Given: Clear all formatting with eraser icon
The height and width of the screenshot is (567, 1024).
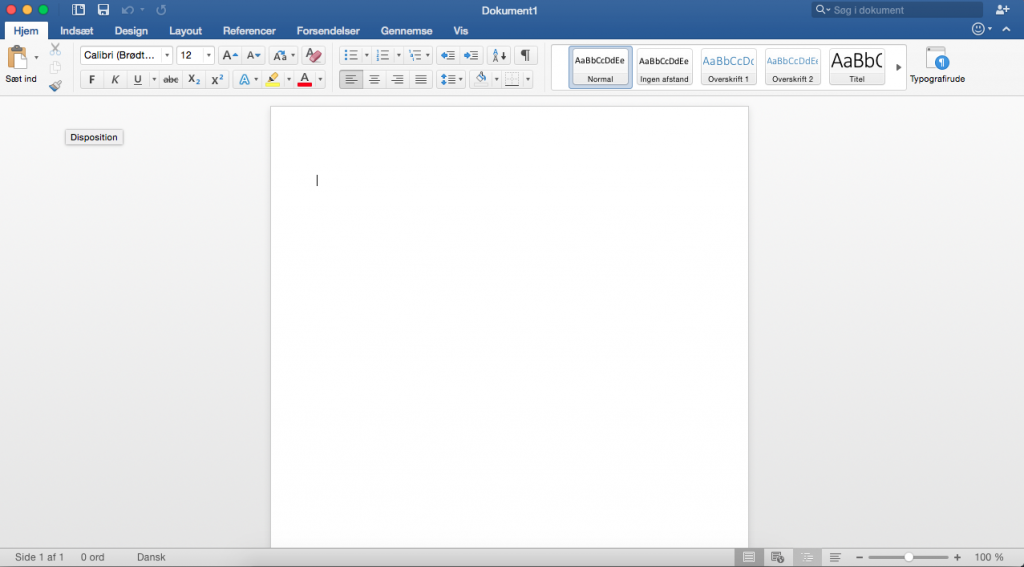Looking at the screenshot, I should click(313, 56).
